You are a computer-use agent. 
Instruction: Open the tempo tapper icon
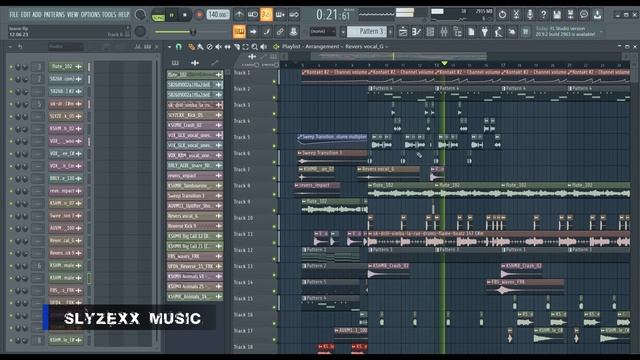coord(498,31)
